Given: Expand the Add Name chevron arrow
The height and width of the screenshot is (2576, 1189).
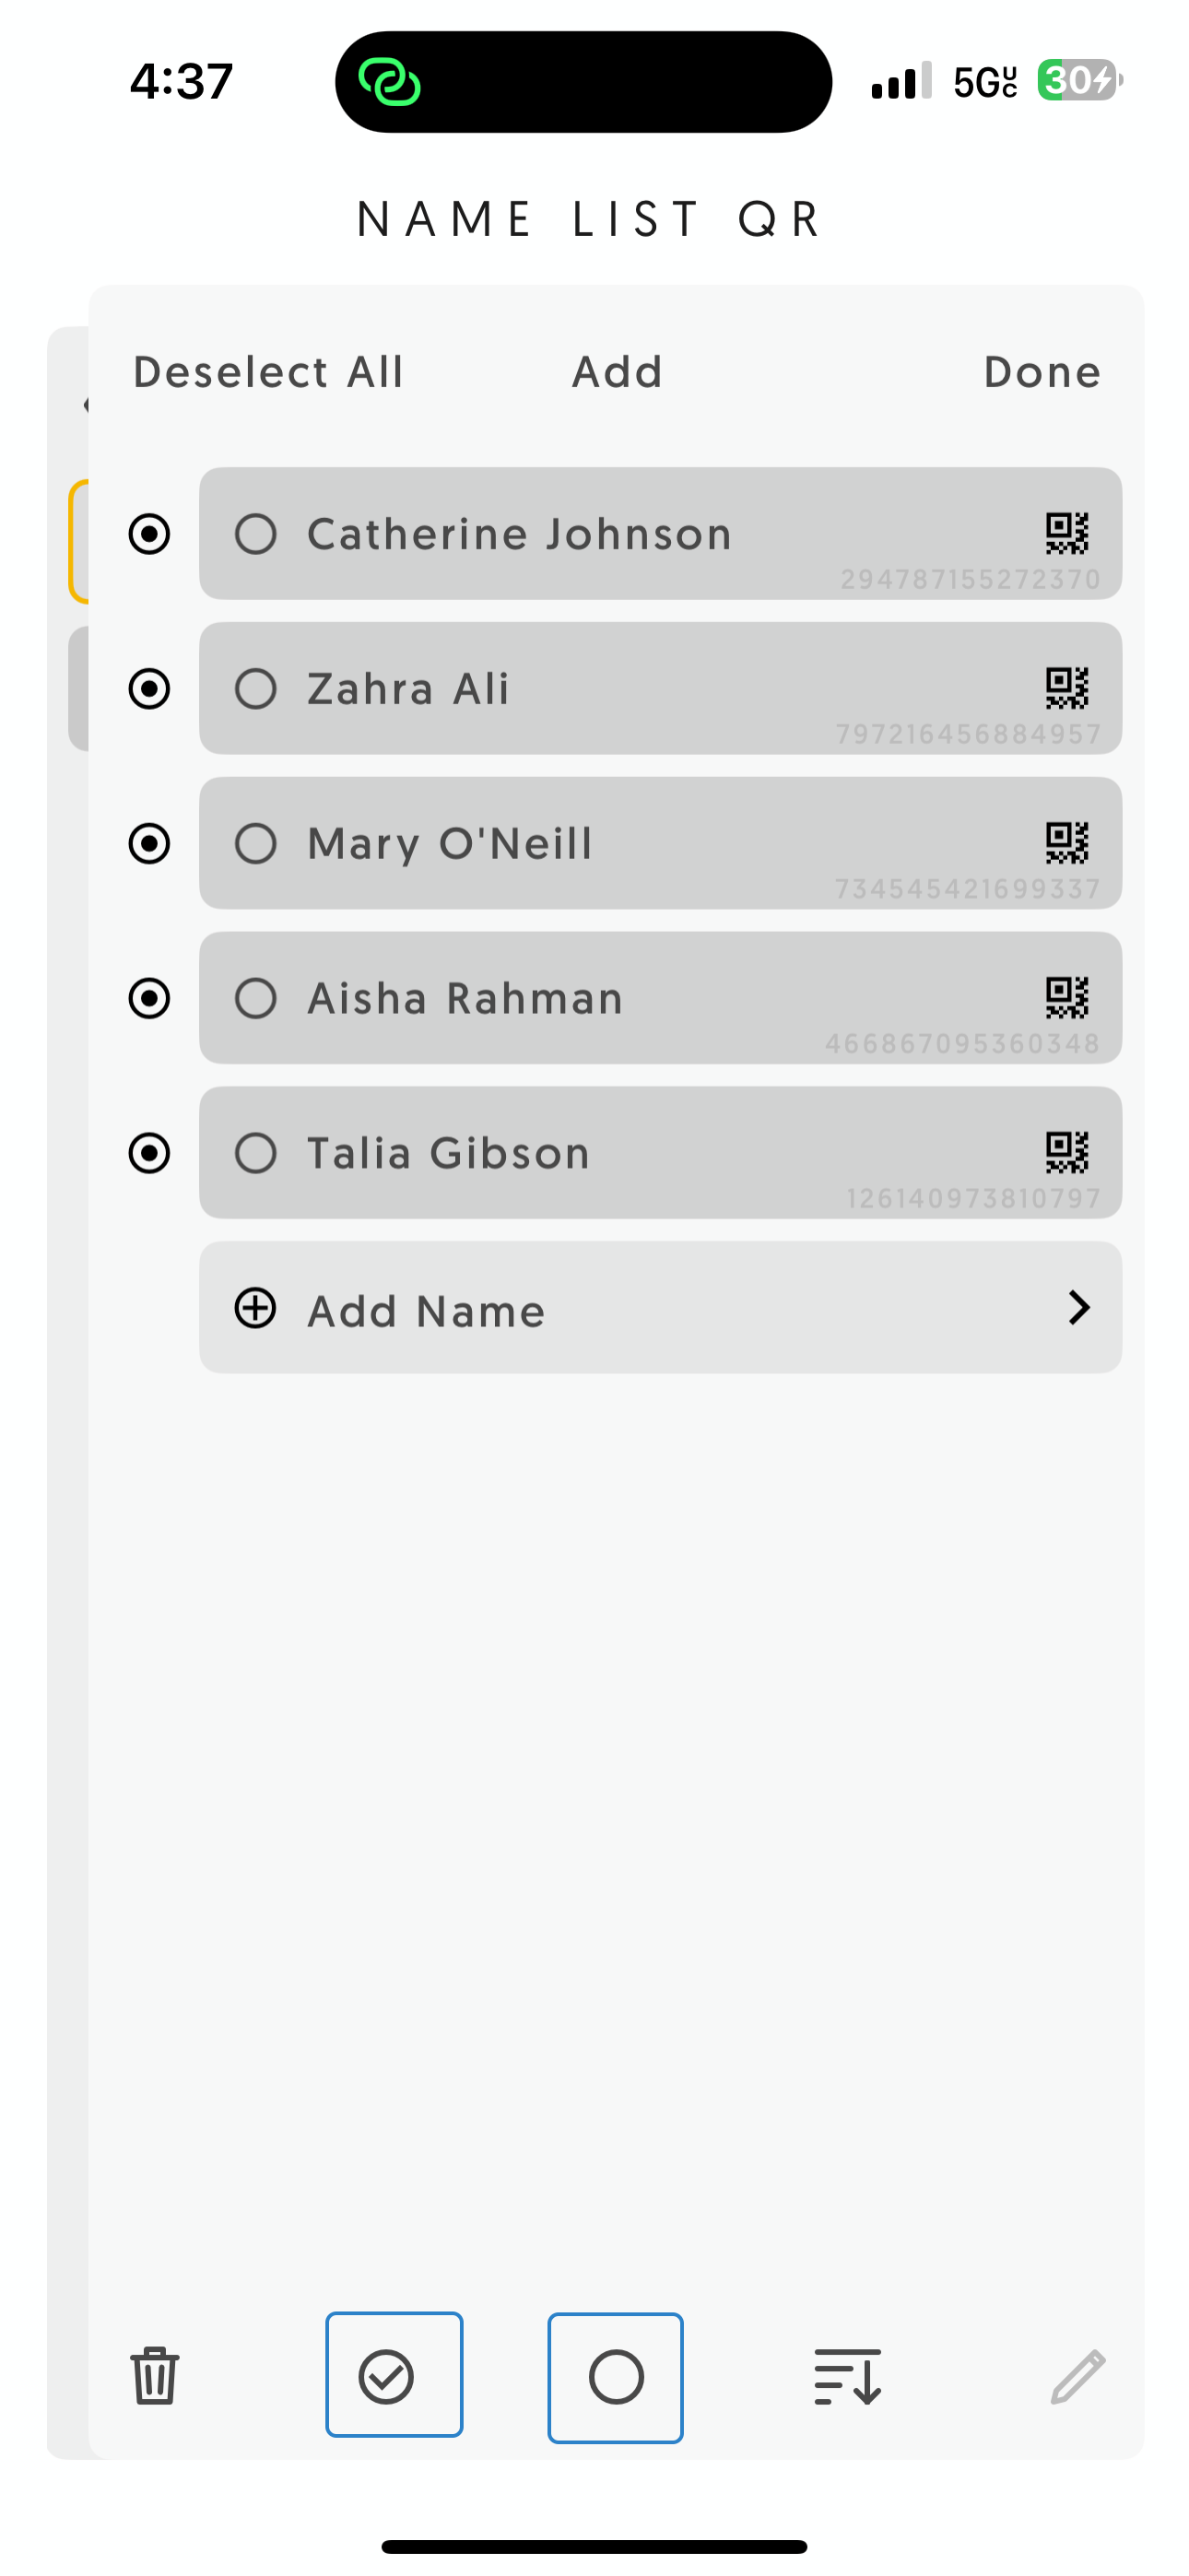Looking at the screenshot, I should pos(1078,1307).
